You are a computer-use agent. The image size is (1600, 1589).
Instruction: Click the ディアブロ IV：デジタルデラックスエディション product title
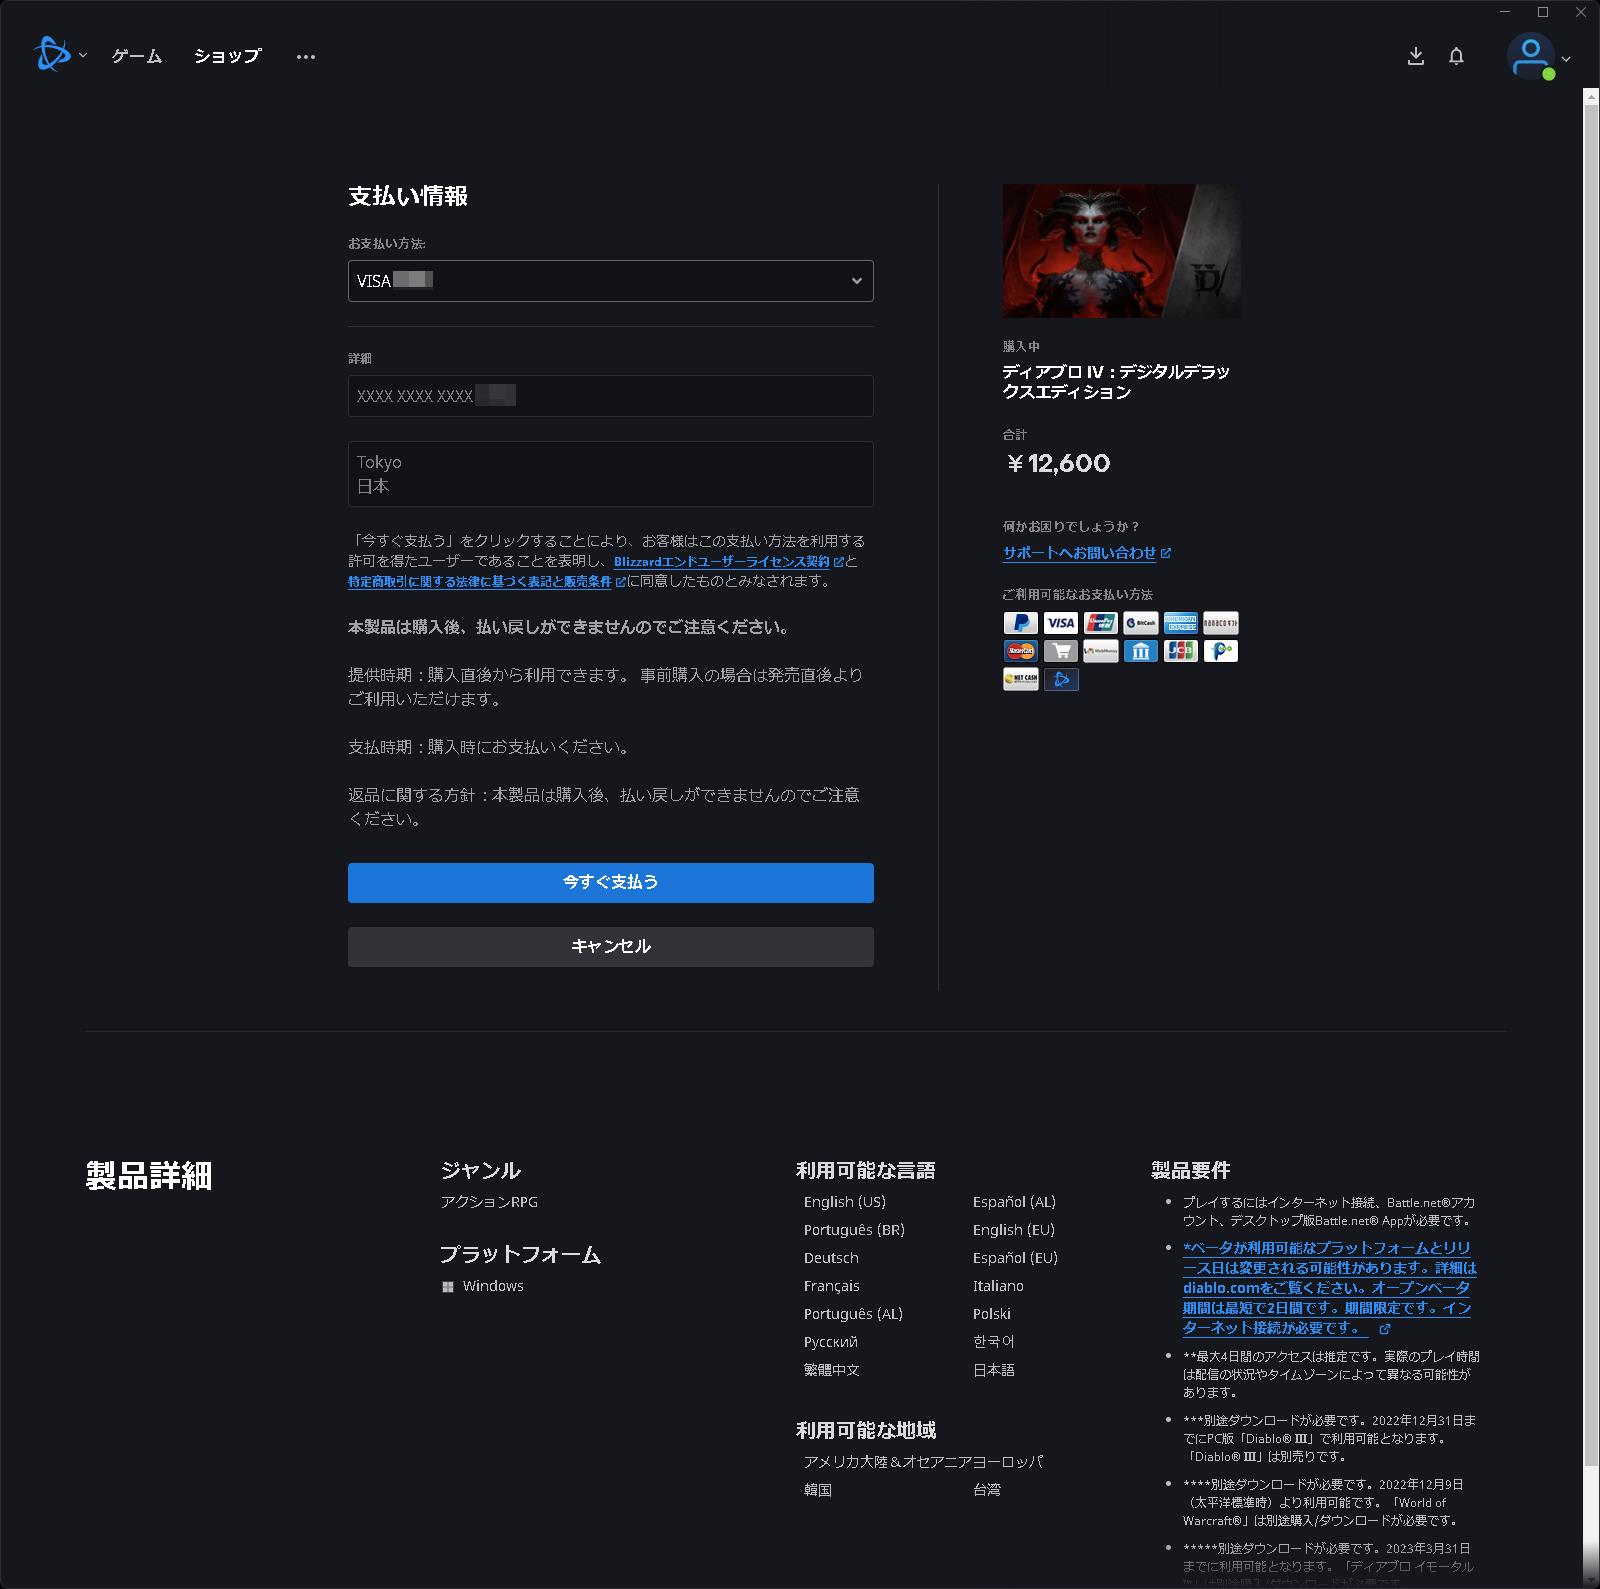[x=1116, y=382]
